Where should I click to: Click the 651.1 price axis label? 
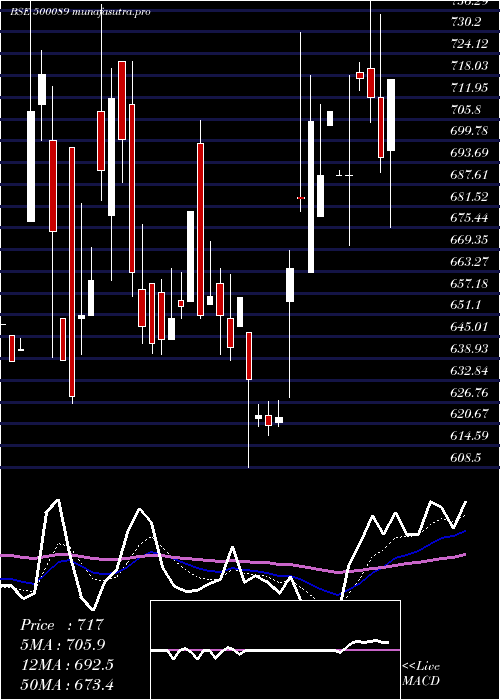pyautogui.click(x=466, y=305)
